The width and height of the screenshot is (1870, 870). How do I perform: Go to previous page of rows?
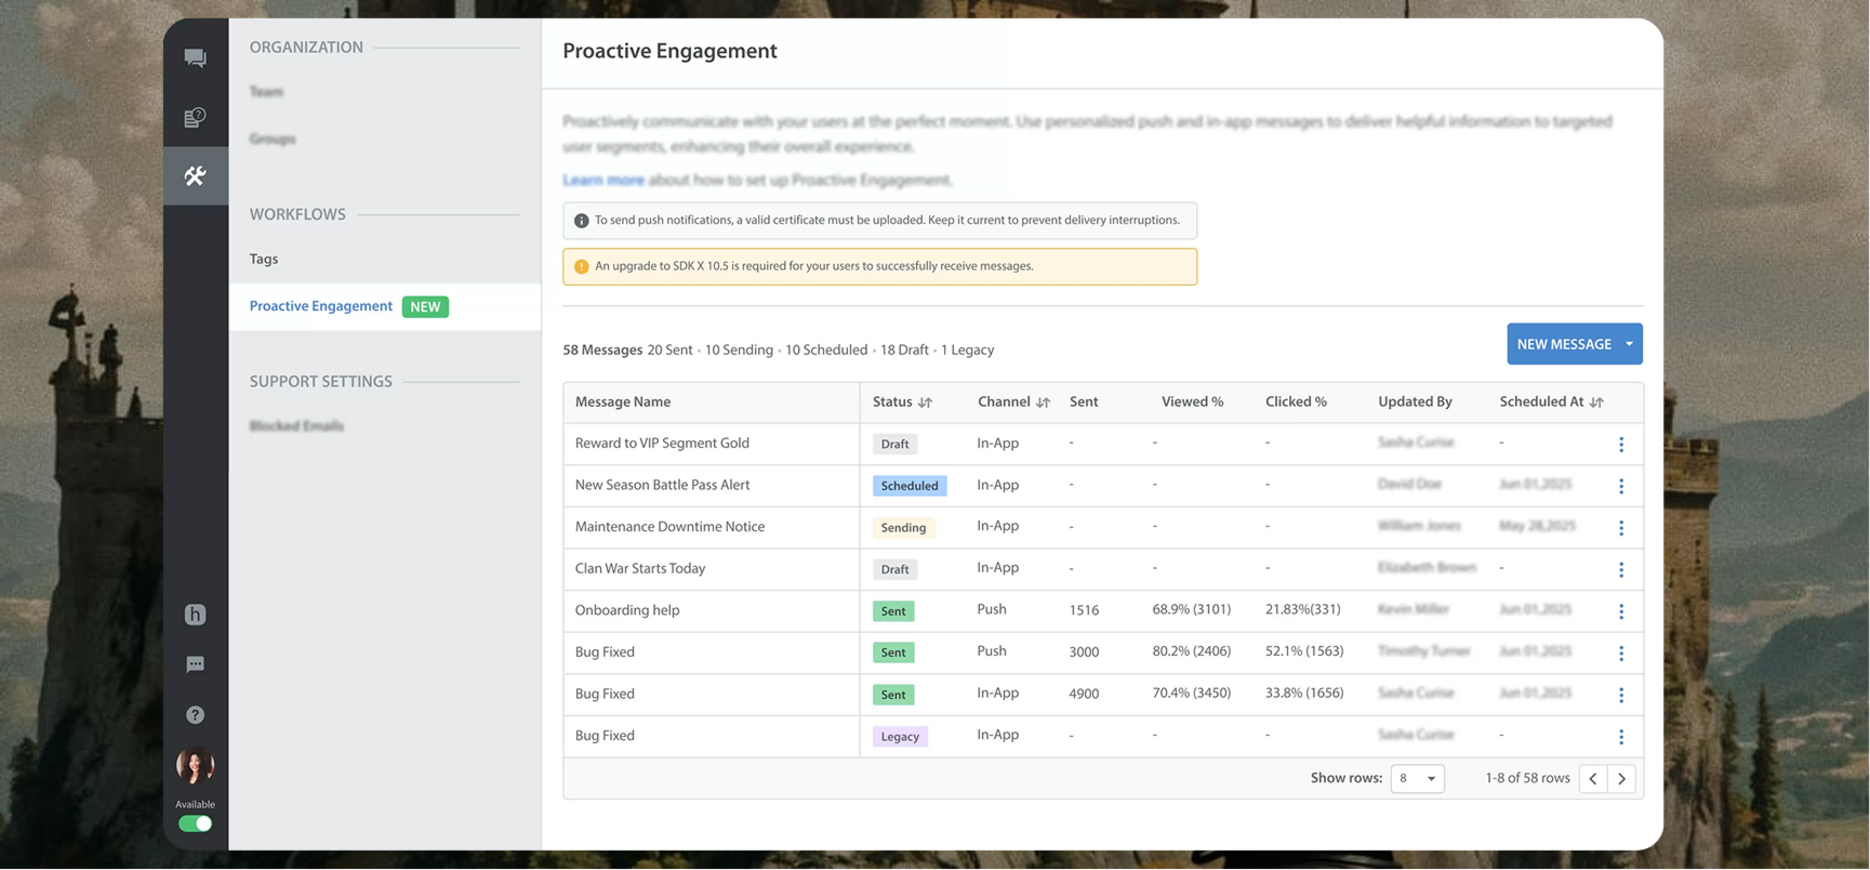(x=1593, y=778)
